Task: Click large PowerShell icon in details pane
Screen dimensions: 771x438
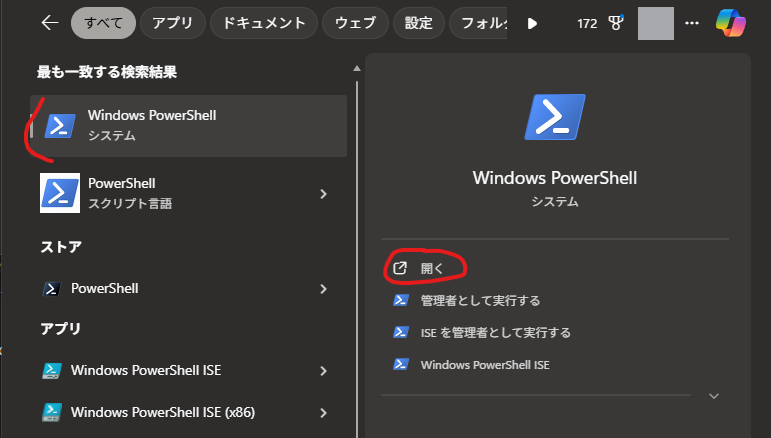Action: click(555, 117)
